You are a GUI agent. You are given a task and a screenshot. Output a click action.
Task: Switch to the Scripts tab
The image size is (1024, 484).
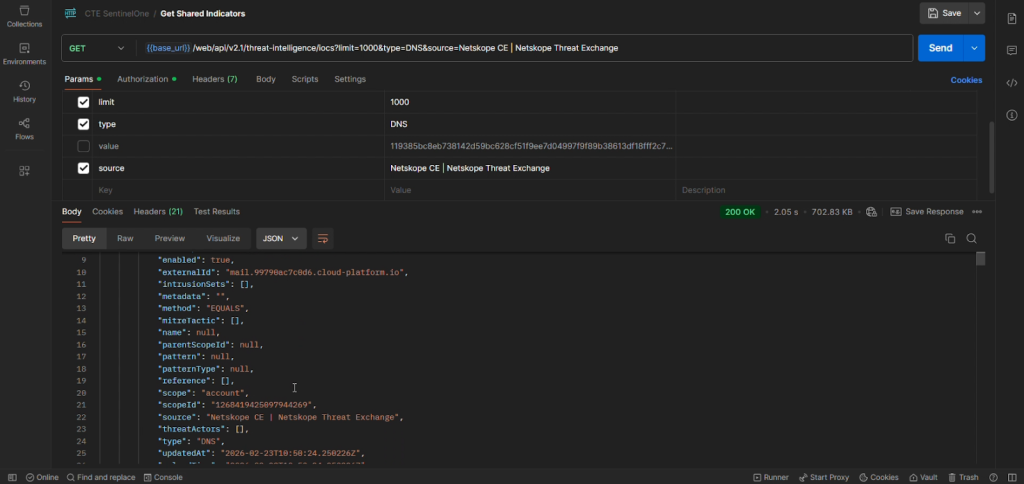coord(305,79)
